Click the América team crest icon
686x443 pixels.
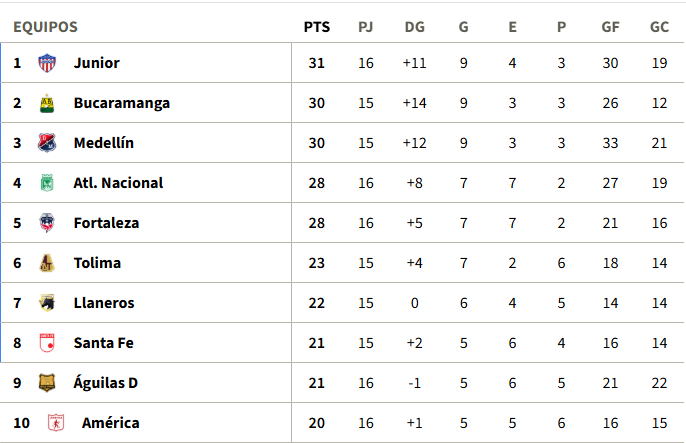pyautogui.click(x=56, y=423)
